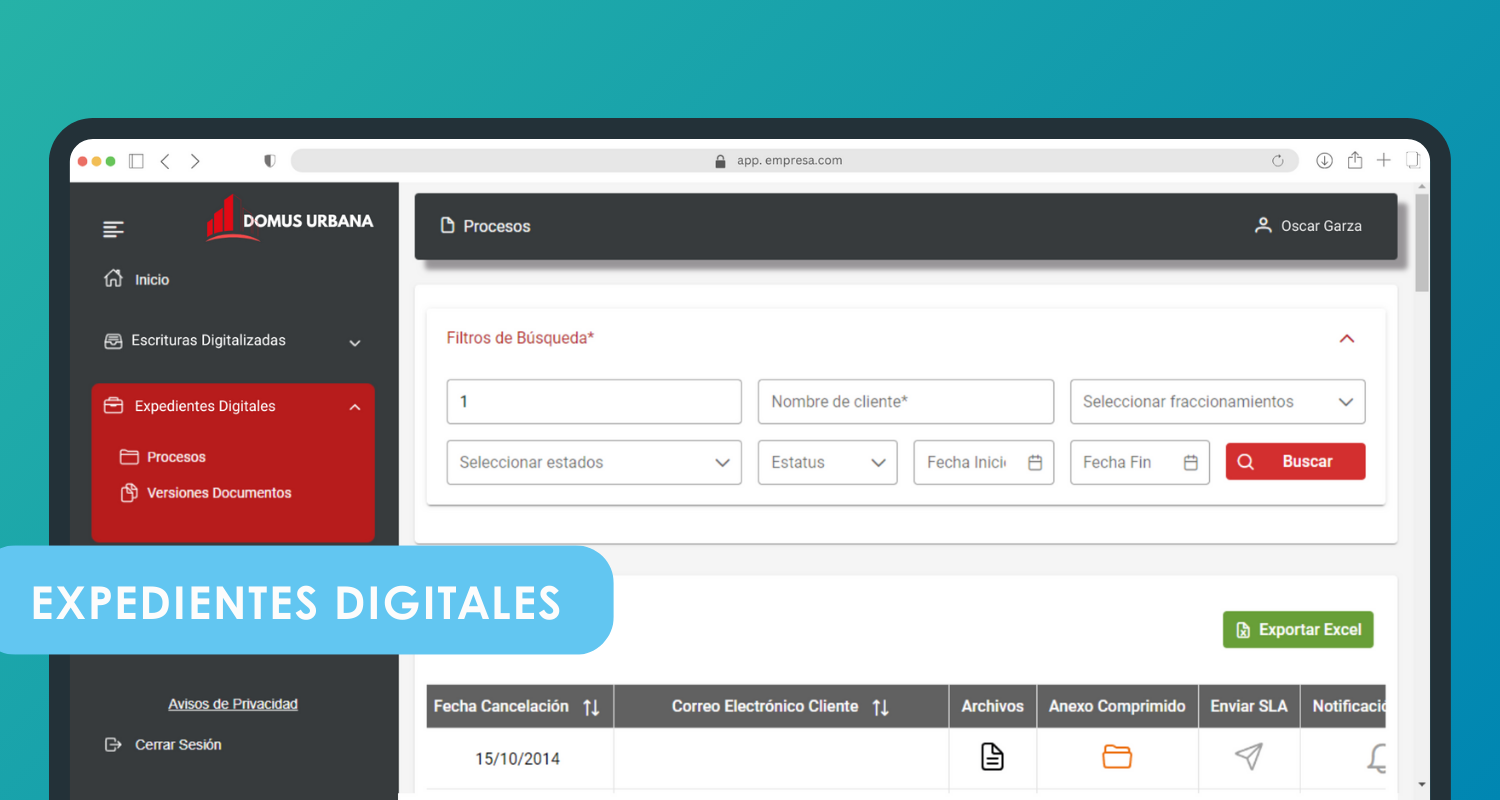Toggle the hamburger menu icon in sidebar

click(x=114, y=230)
